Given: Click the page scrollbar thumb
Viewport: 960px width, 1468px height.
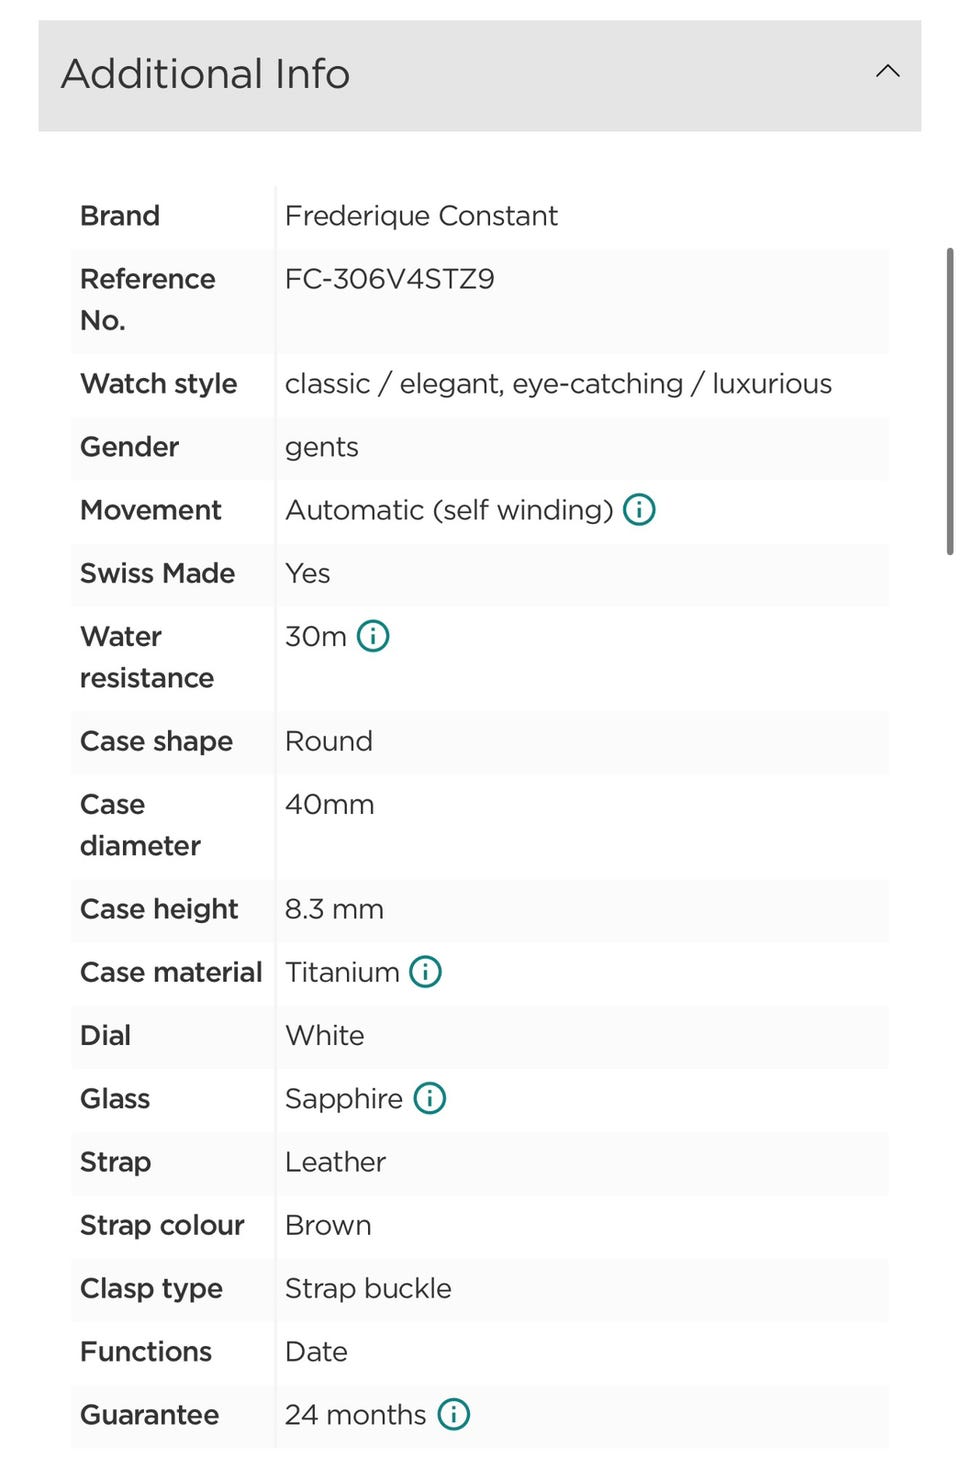Looking at the screenshot, I should 950,400.
